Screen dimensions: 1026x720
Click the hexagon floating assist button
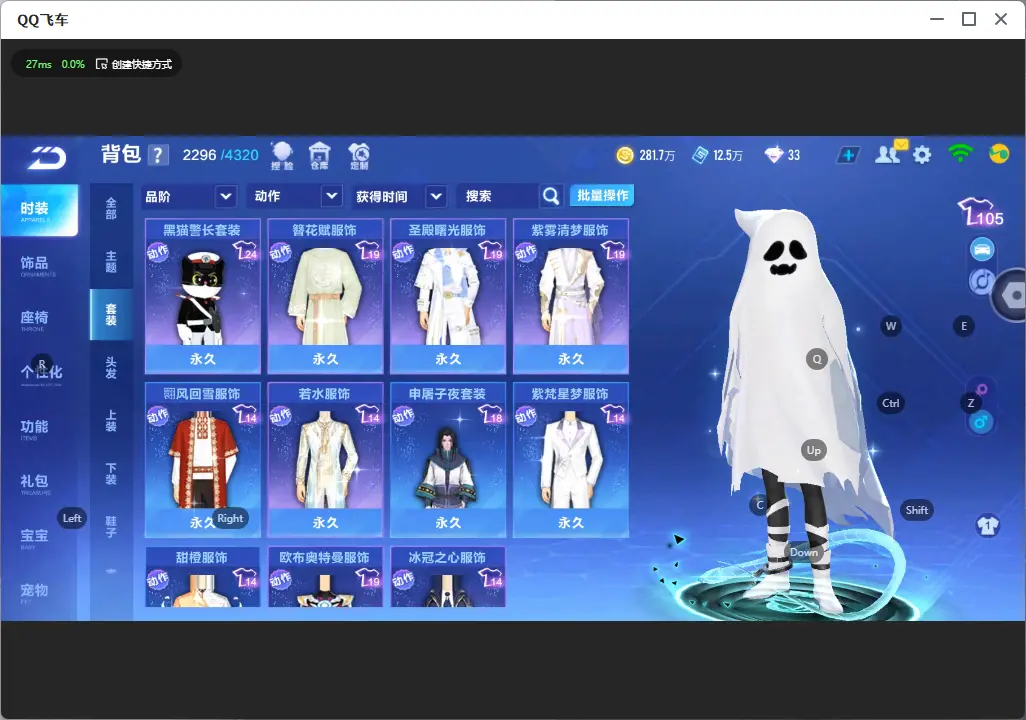click(1012, 295)
